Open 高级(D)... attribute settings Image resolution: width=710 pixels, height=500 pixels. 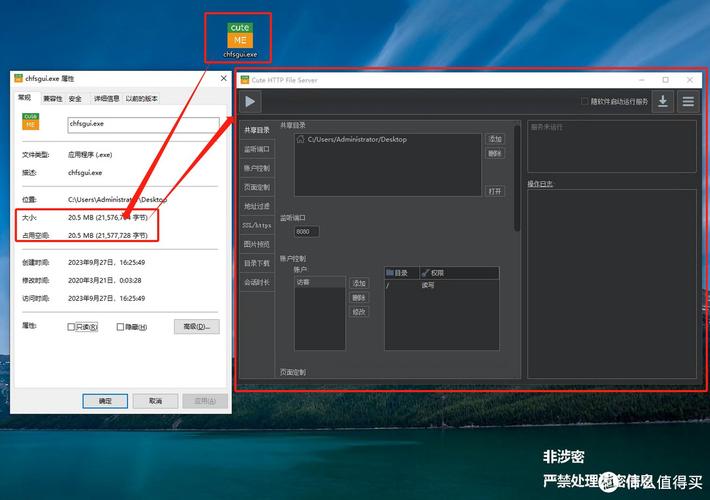[197, 327]
